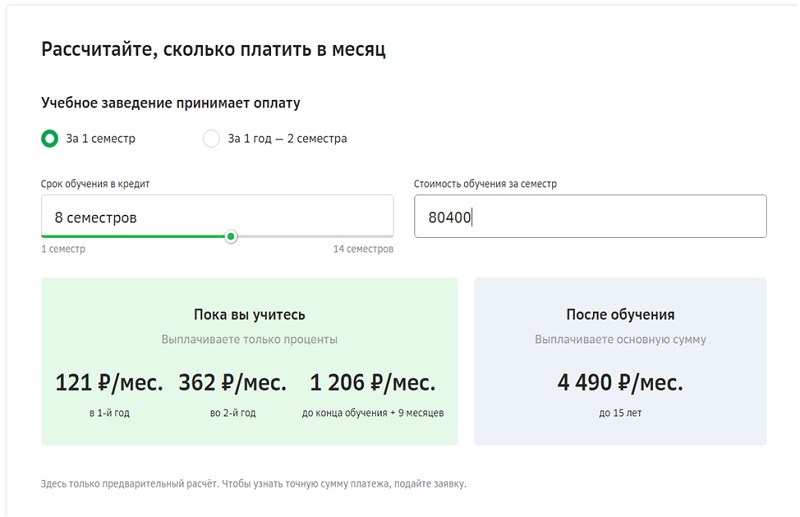Click the "Пока вы учитесь" card title
The width and height of the screenshot is (800, 517).
[249, 315]
